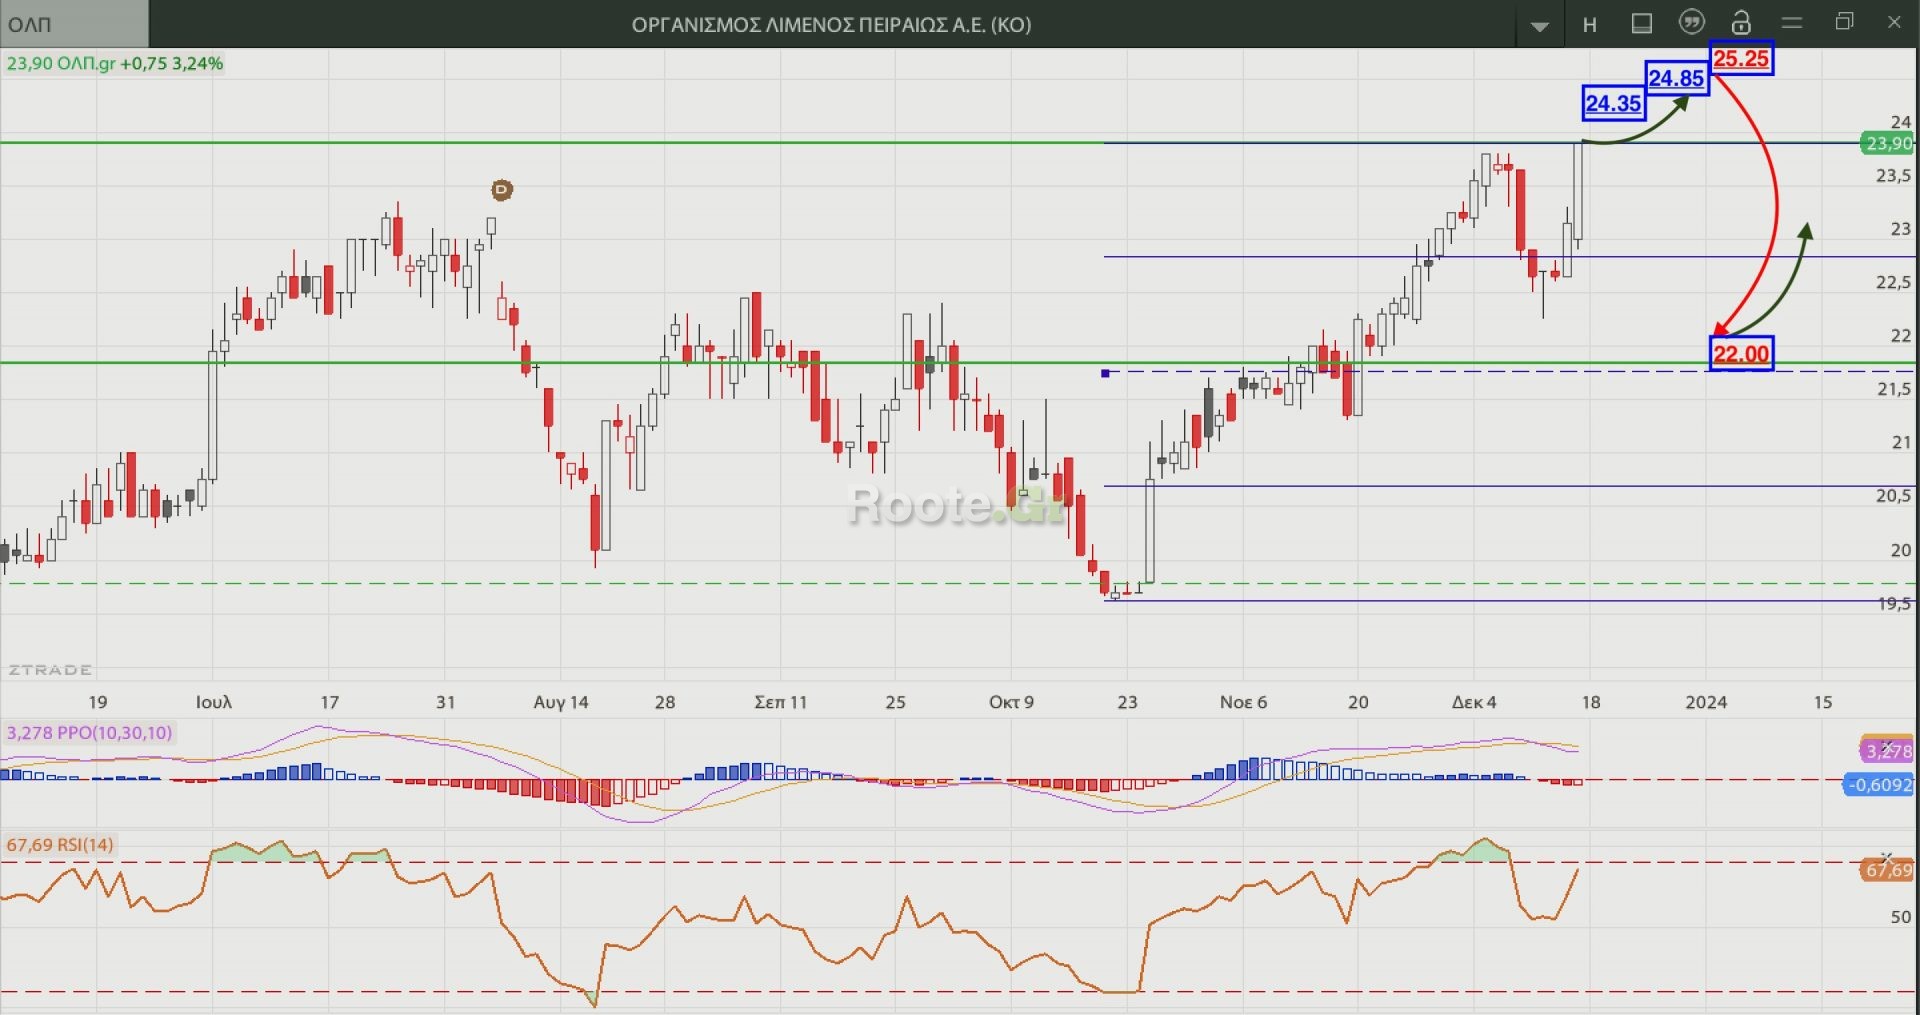Close the PPO indicator panel
1920x1015 pixels.
point(1886,746)
